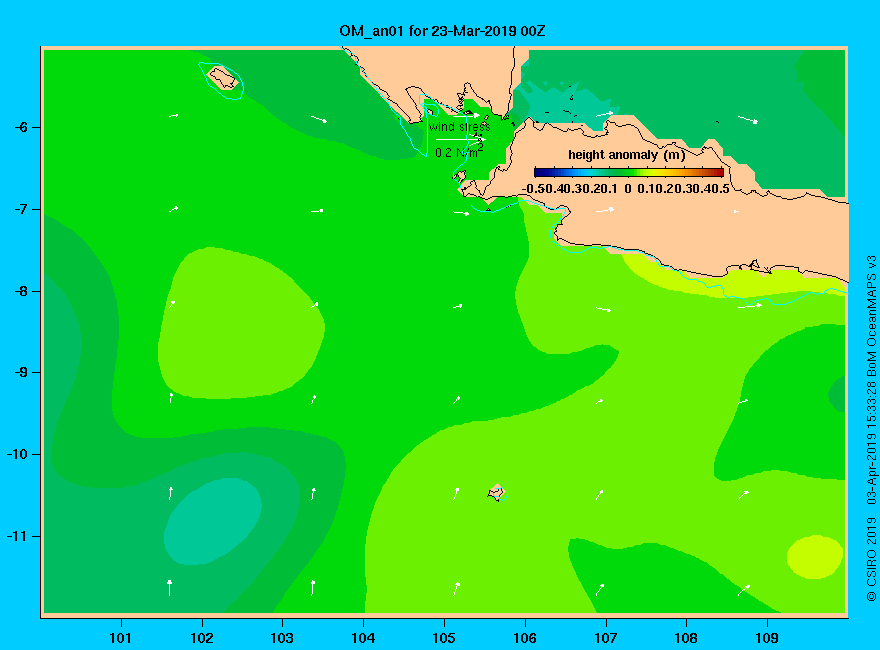Click the longitude label 104
Screen dimensions: 880x650
coord(363,638)
